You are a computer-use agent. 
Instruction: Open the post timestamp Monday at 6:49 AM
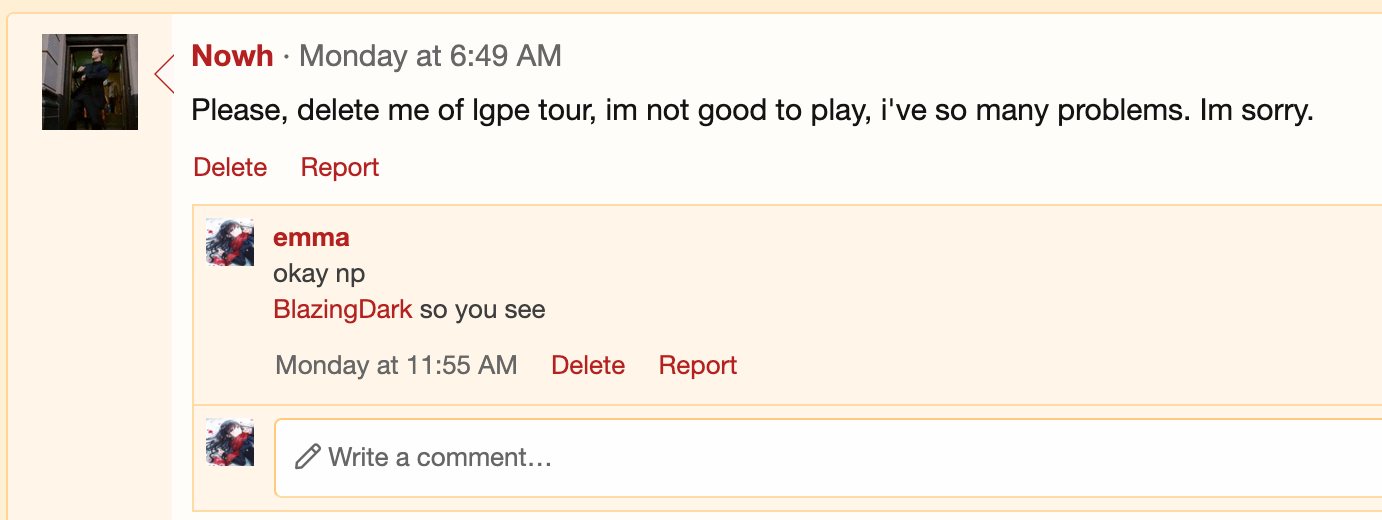tap(430, 56)
